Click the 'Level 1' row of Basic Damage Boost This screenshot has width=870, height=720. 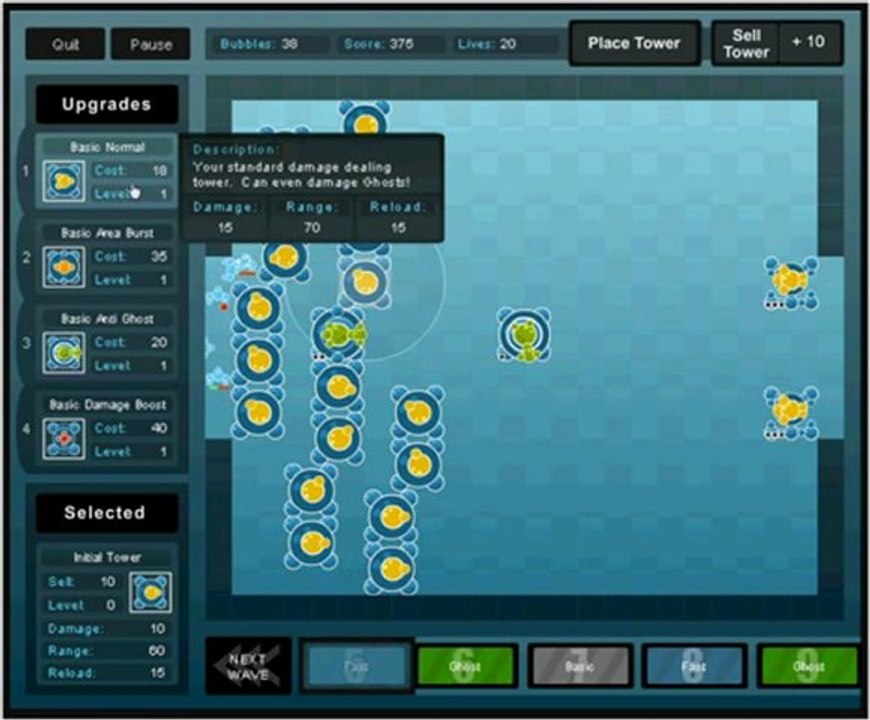130,452
